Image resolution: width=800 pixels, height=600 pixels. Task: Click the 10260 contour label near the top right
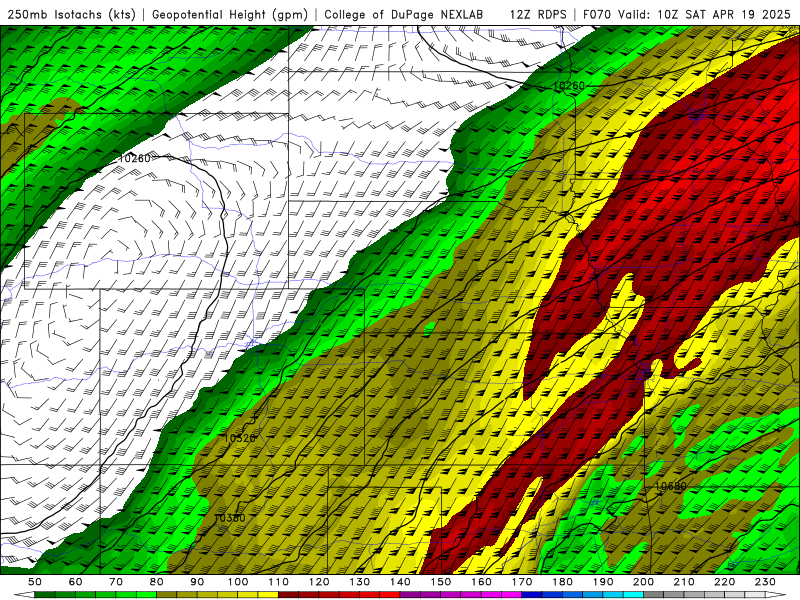pyautogui.click(x=568, y=86)
